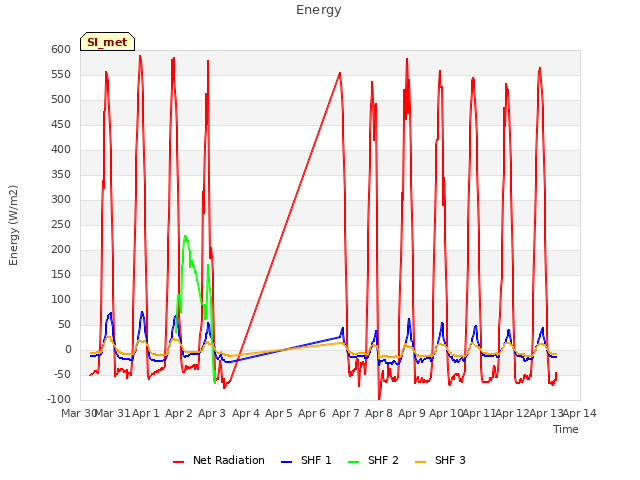Image resolution: width=640 pixels, height=480 pixels.
Task: Click the 150 y-axis tick label
Action: tap(61, 274)
